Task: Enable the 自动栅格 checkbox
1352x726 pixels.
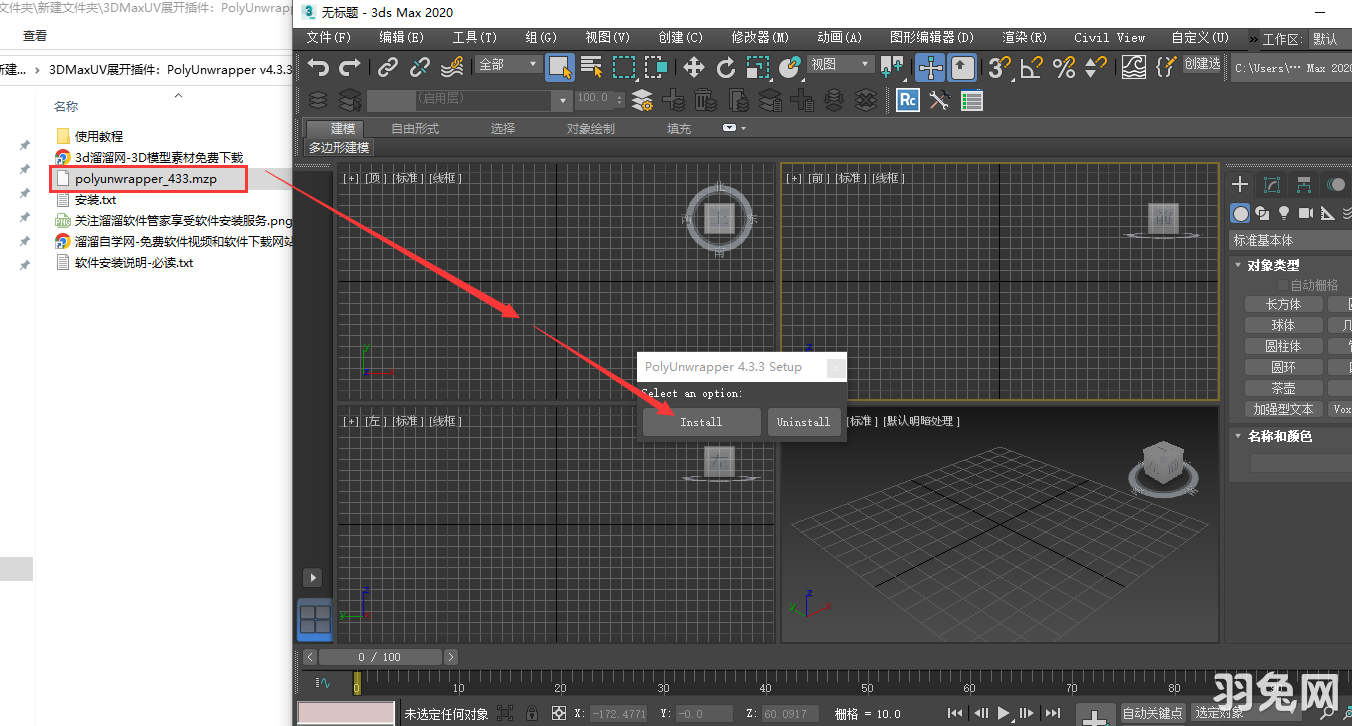Action: (x=1282, y=283)
